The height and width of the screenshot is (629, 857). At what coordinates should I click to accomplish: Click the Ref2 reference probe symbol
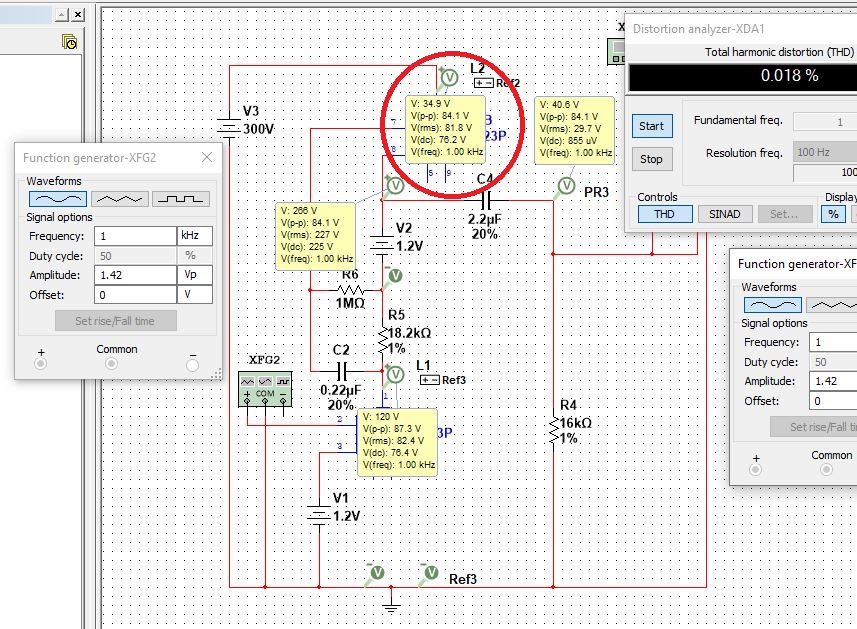483,83
